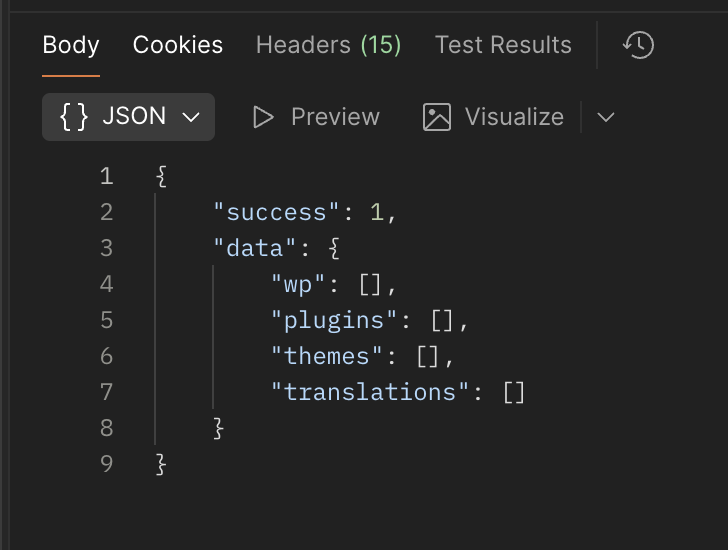Expand the chevron dropdown beside Visualize

[x=605, y=117]
